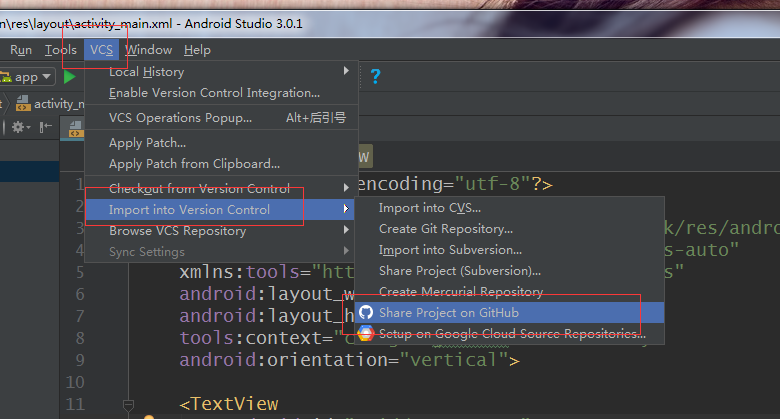Click Checkout from Version Control arrow

pos(346,188)
